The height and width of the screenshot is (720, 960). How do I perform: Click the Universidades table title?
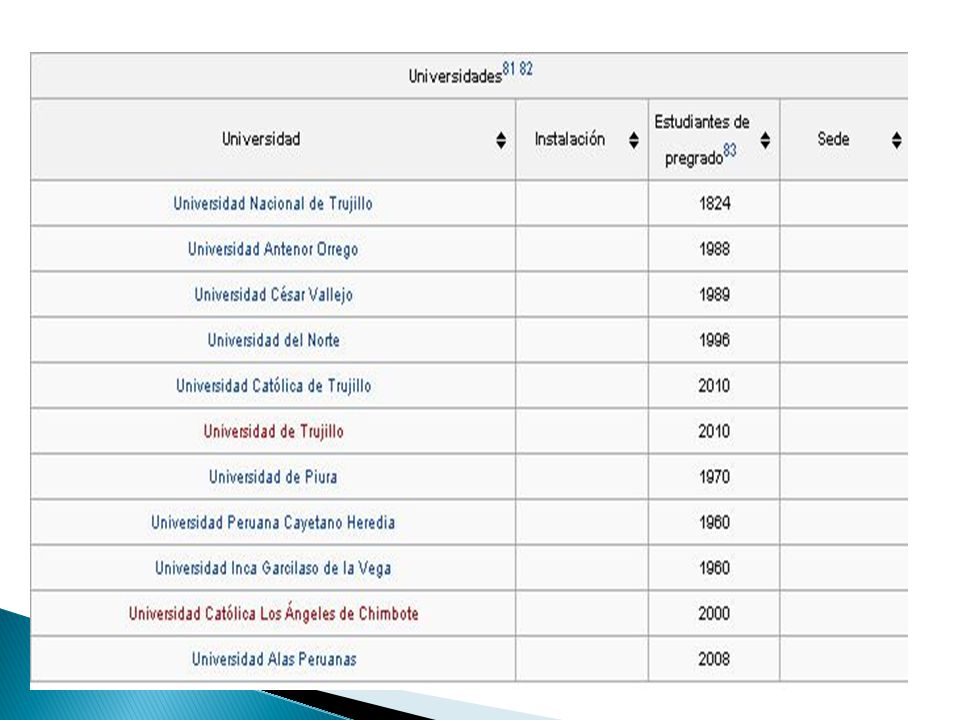tap(455, 76)
